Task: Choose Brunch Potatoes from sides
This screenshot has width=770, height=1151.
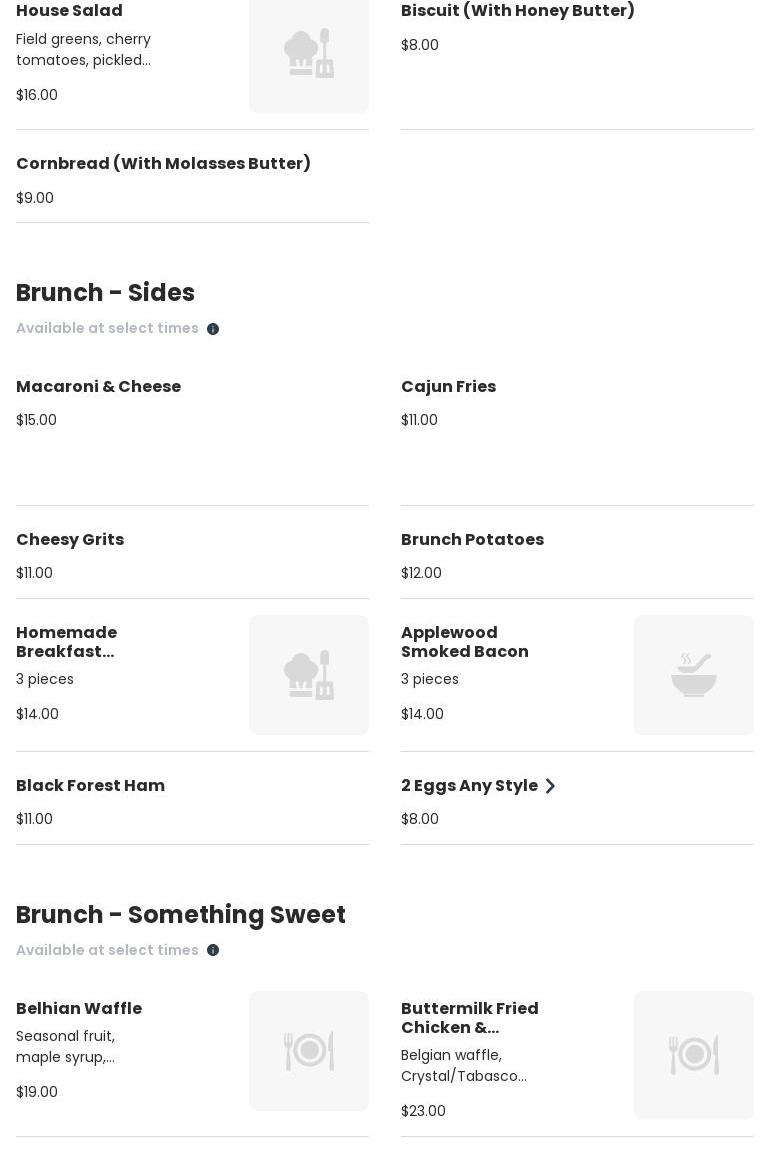Action: point(472,540)
